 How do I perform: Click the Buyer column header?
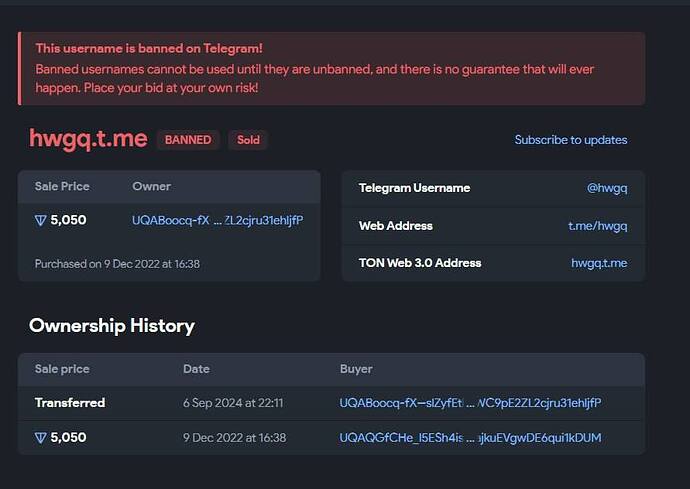click(x=356, y=369)
